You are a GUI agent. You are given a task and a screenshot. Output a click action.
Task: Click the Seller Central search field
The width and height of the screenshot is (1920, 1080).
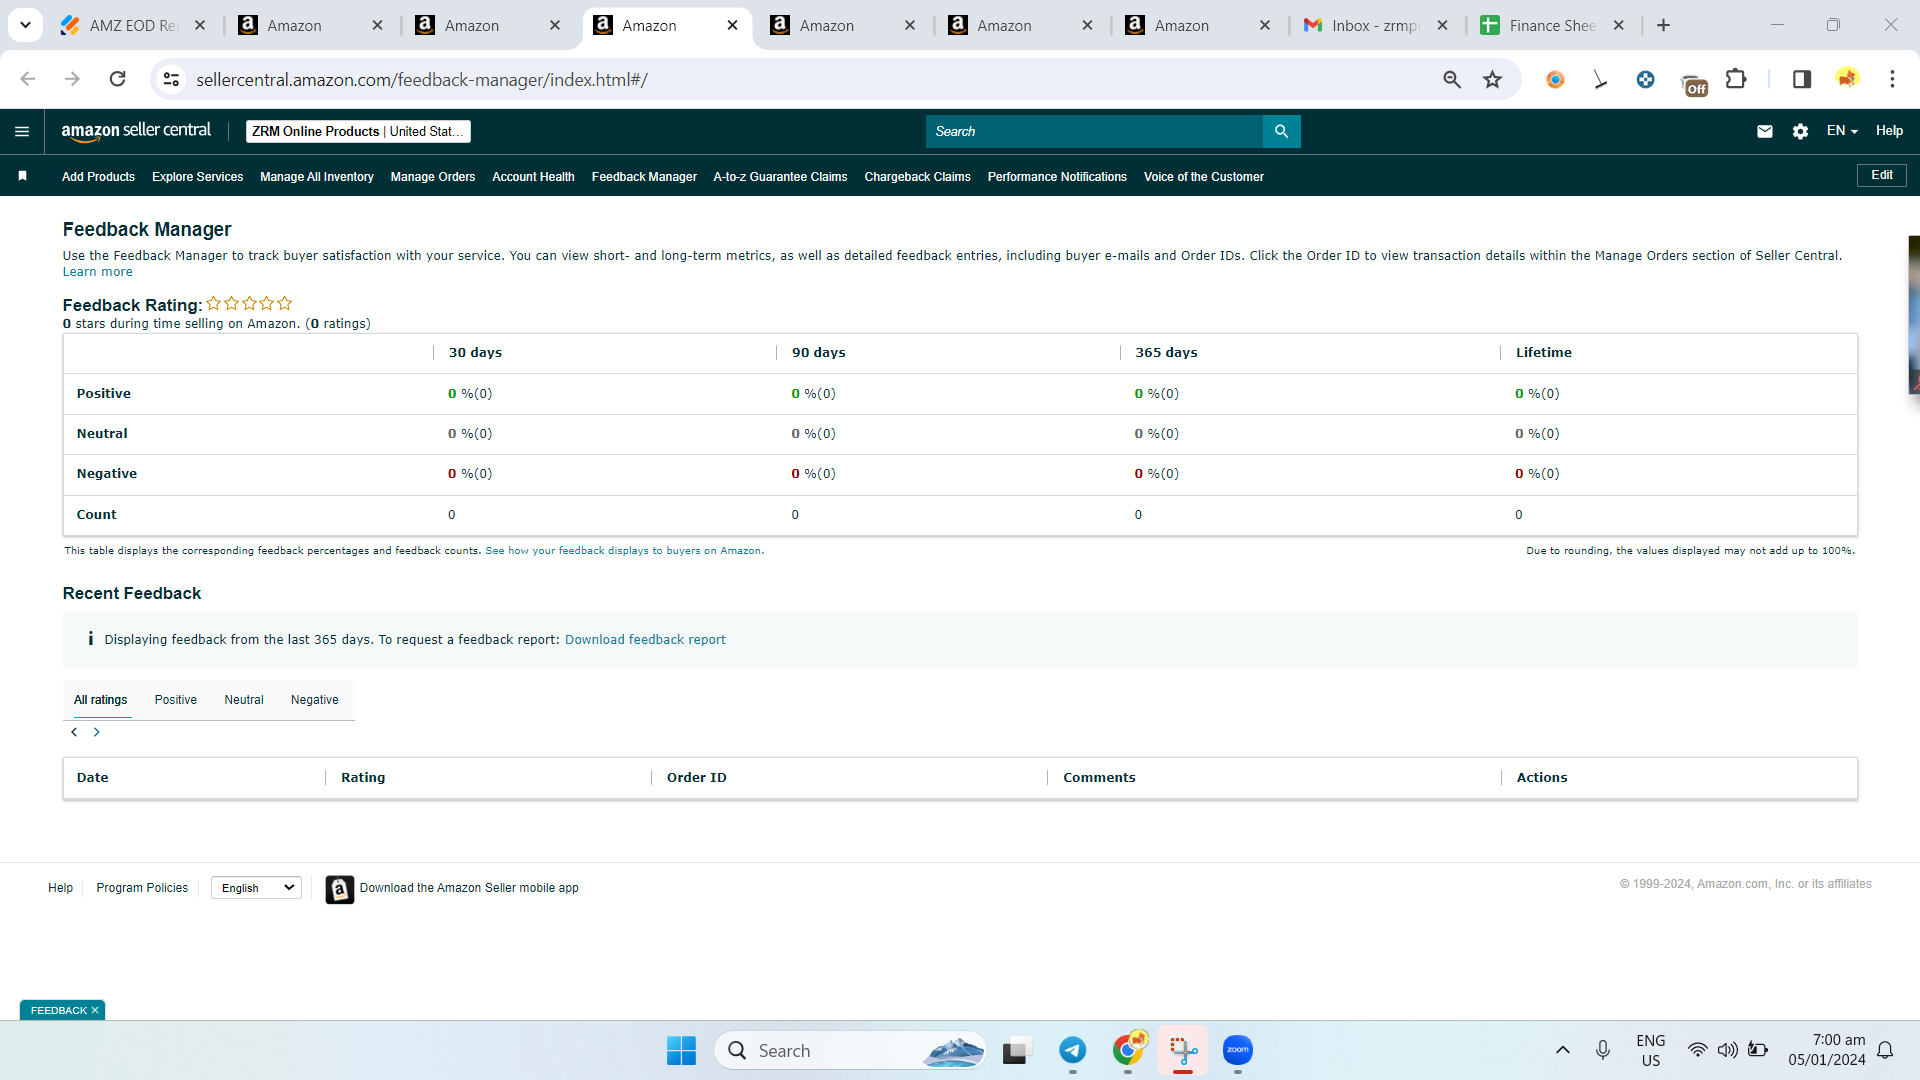tap(1094, 131)
